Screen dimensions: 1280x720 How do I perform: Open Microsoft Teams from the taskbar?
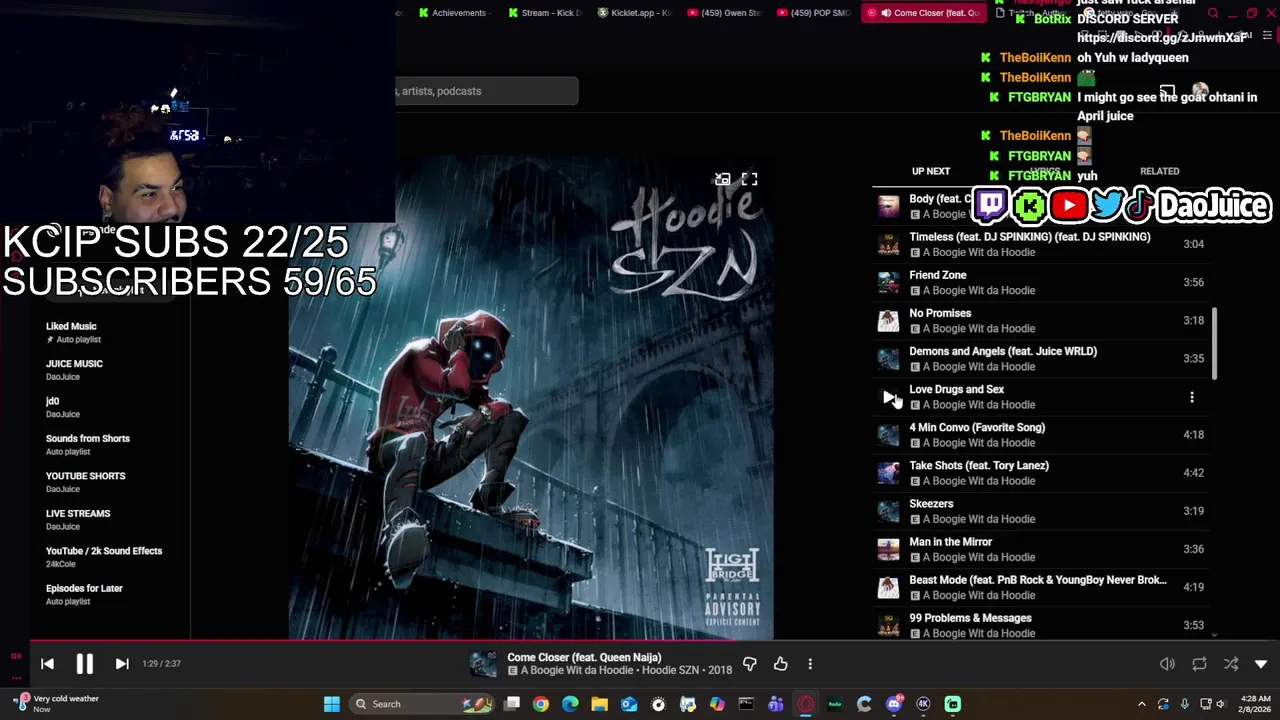click(776, 704)
